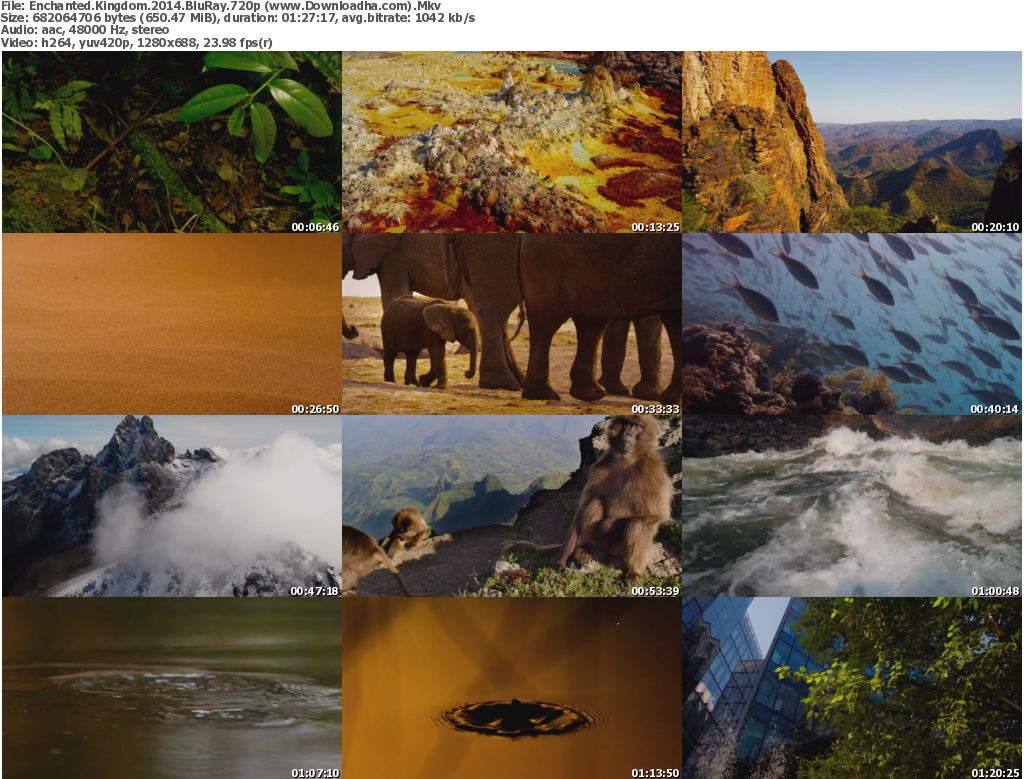This screenshot has width=1024, height=779.
Task: Click the 00:53:39 timestamp
Action: point(656,591)
